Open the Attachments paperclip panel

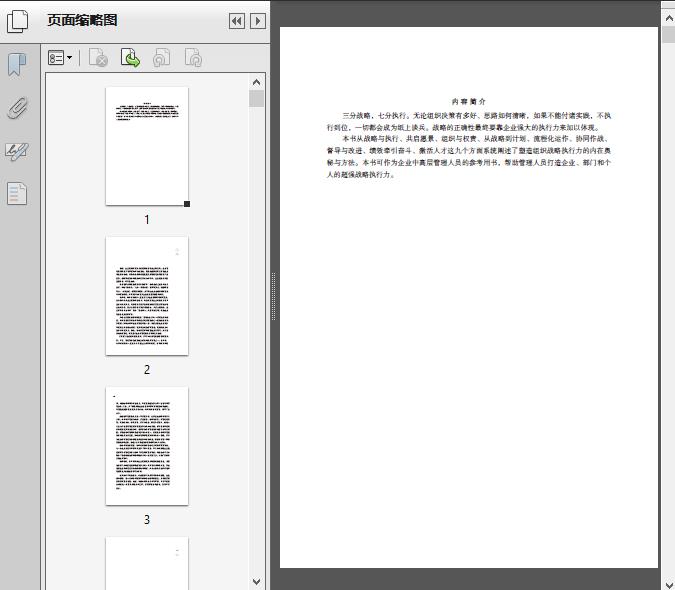tap(17, 108)
